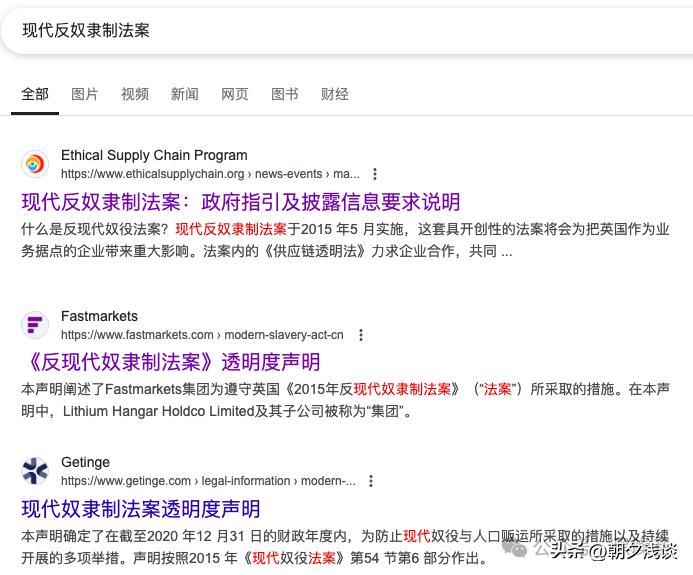Open more options for Getinge result
Image resolution: width=693 pixels, height=575 pixels.
[x=371, y=481]
